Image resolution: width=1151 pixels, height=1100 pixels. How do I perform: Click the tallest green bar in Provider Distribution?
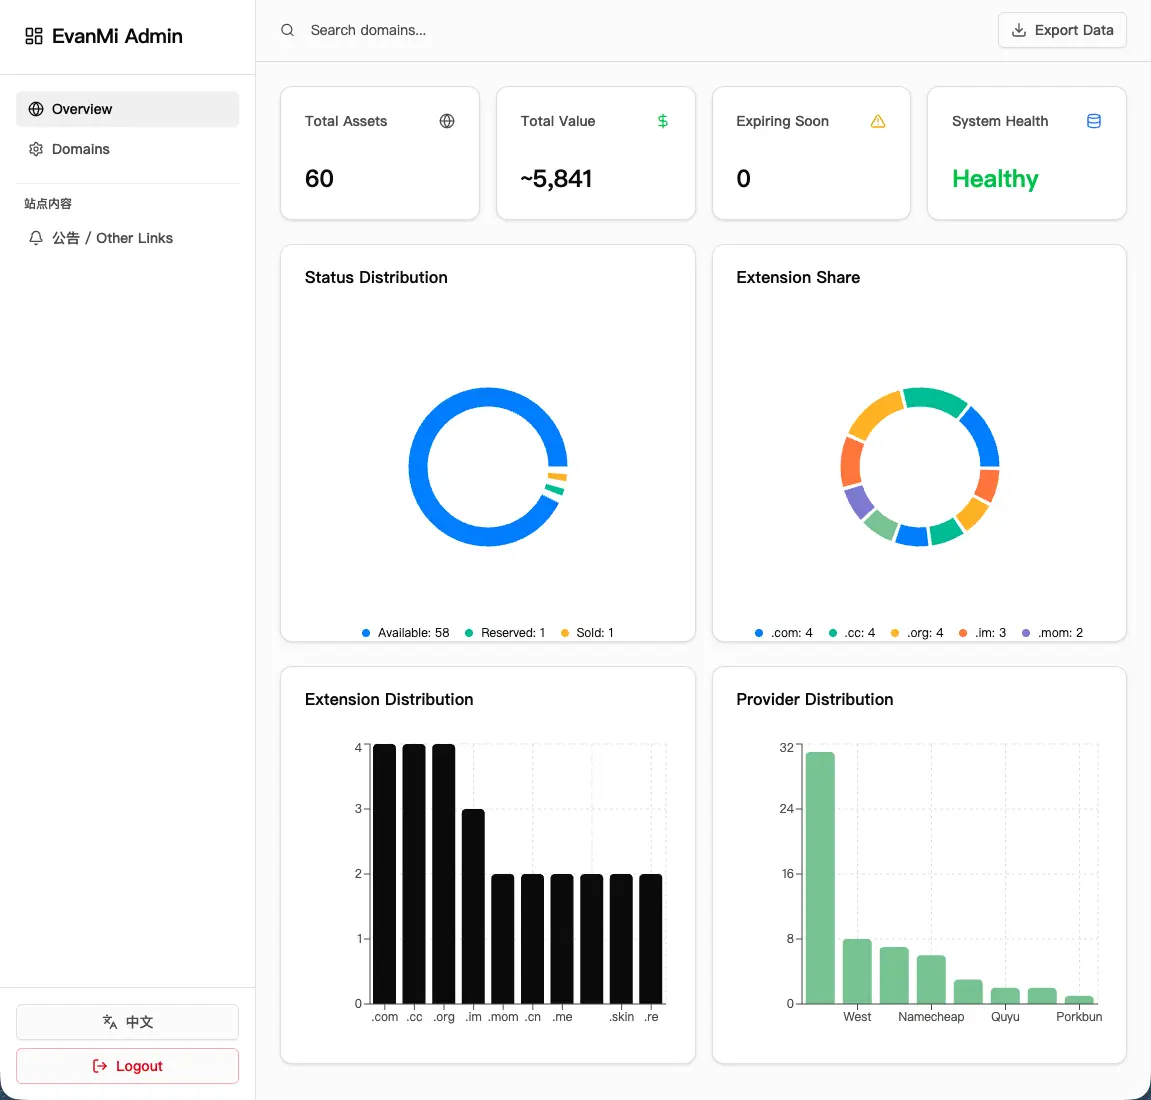820,877
